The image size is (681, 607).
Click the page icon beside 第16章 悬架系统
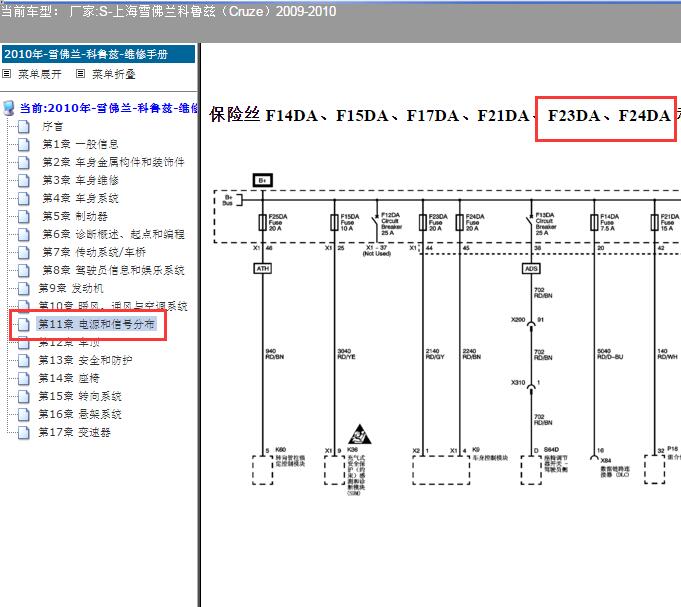point(24,415)
